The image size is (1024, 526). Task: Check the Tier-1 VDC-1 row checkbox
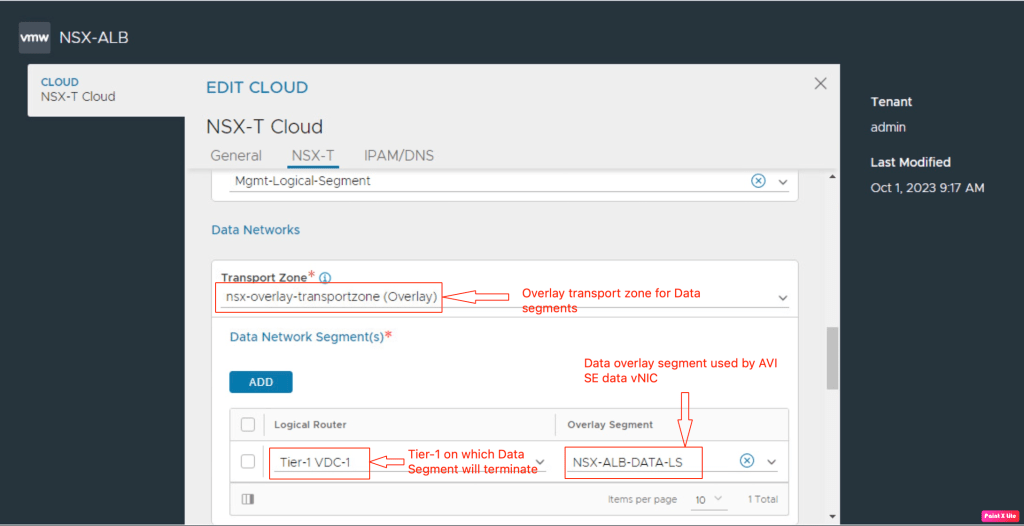pos(248,461)
